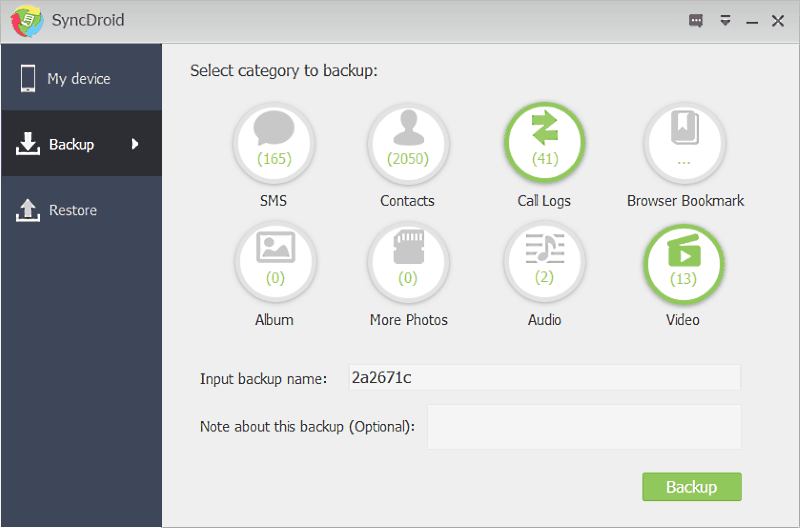Expand the Backup arrow in sidebar

coord(135,144)
